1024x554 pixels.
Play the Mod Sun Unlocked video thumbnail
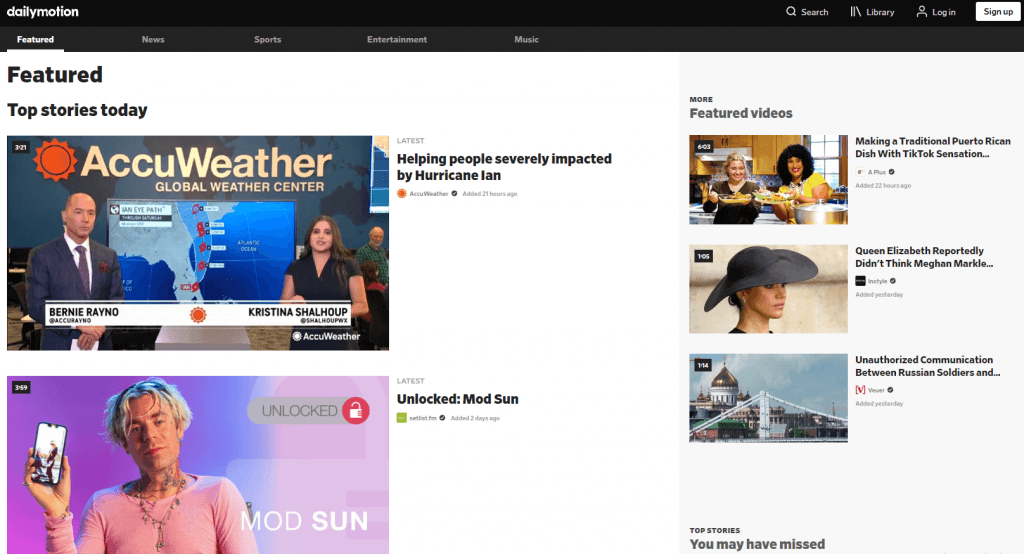198,465
